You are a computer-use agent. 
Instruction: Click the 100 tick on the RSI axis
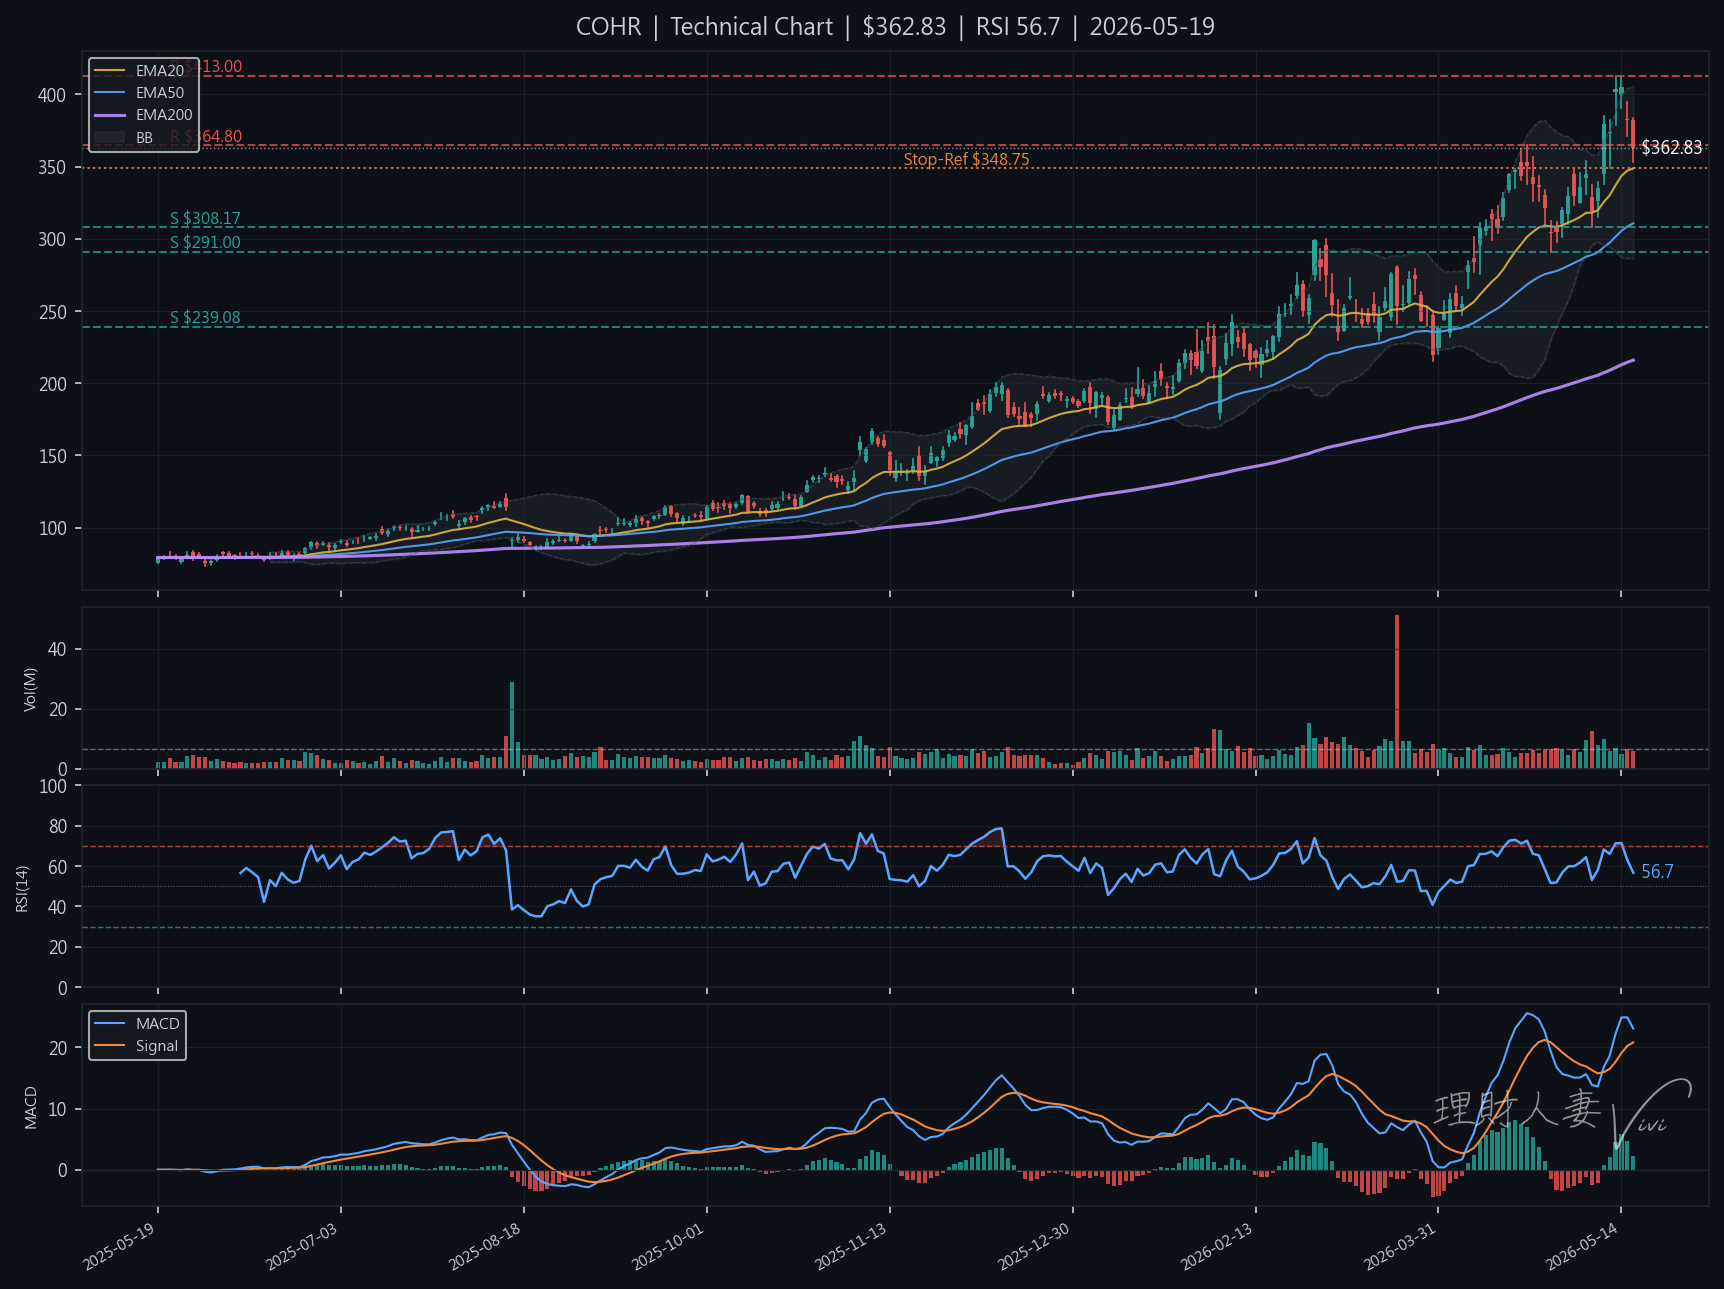pyautogui.click(x=53, y=786)
